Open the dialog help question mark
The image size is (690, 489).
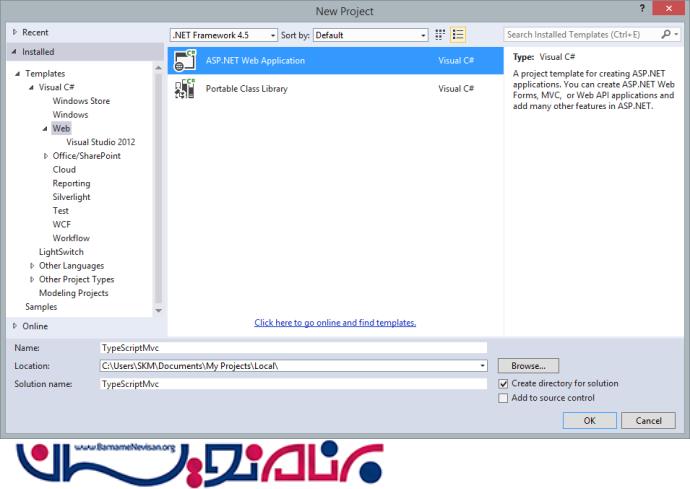point(642,8)
